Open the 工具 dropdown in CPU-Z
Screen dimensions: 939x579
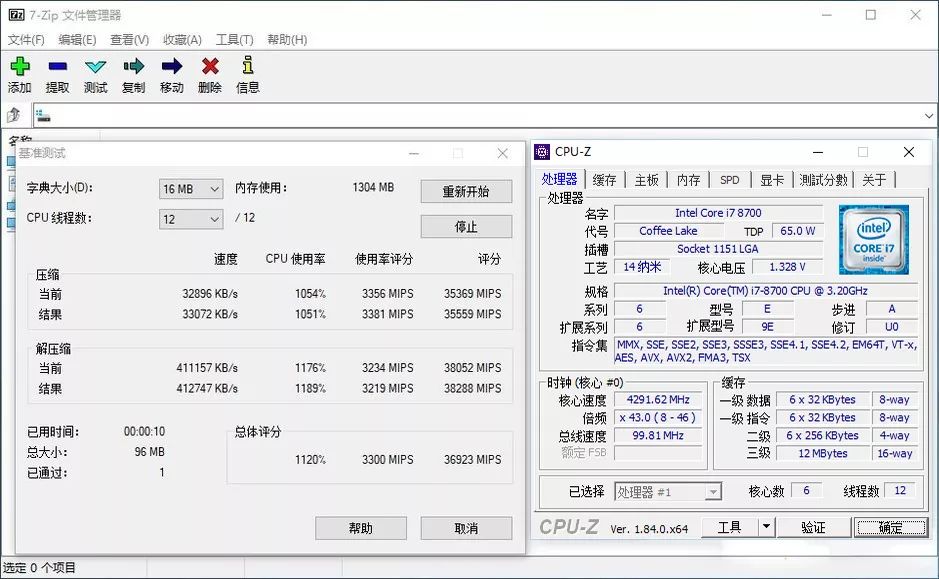tap(742, 526)
